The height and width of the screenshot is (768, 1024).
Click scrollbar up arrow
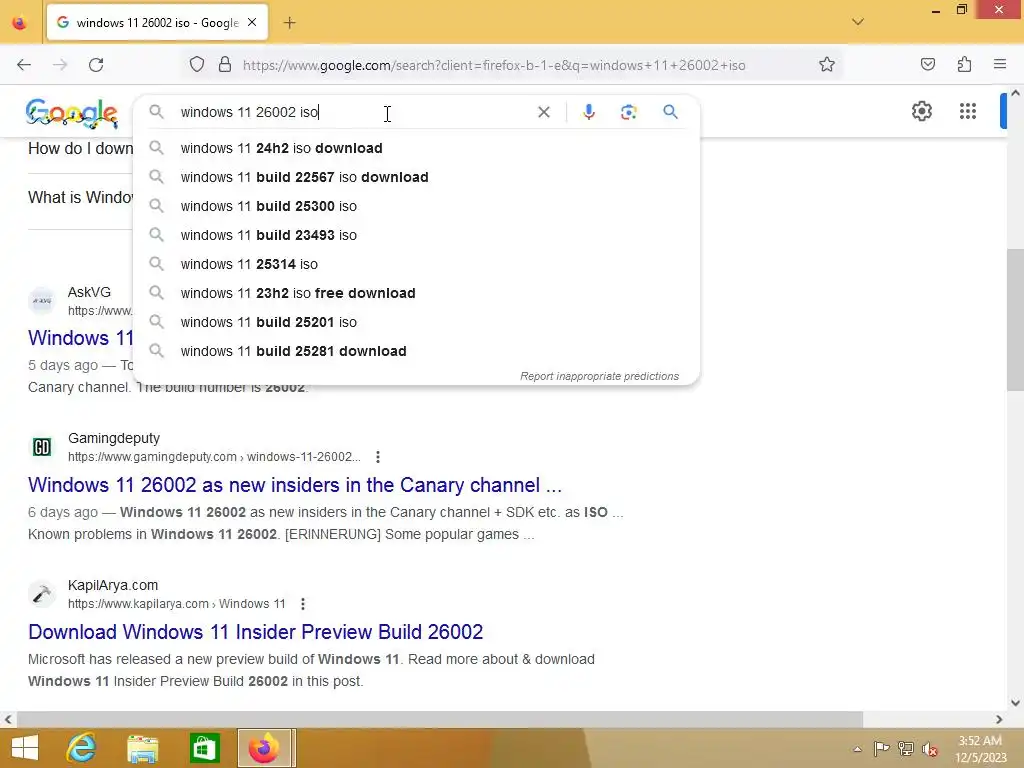(x=1015, y=93)
